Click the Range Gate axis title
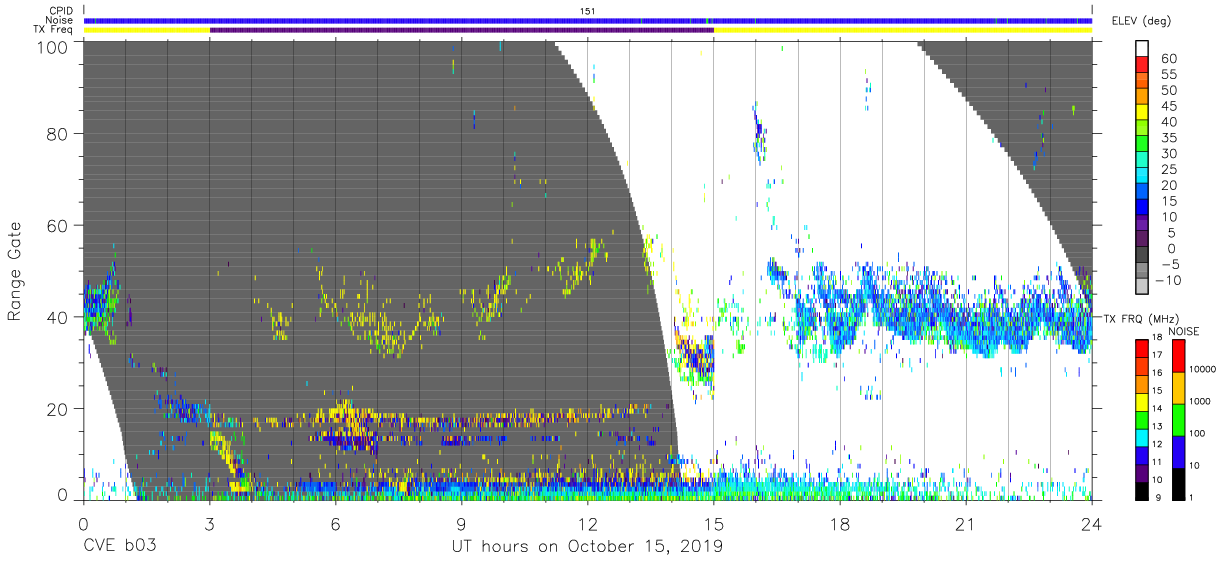 [x=16, y=271]
